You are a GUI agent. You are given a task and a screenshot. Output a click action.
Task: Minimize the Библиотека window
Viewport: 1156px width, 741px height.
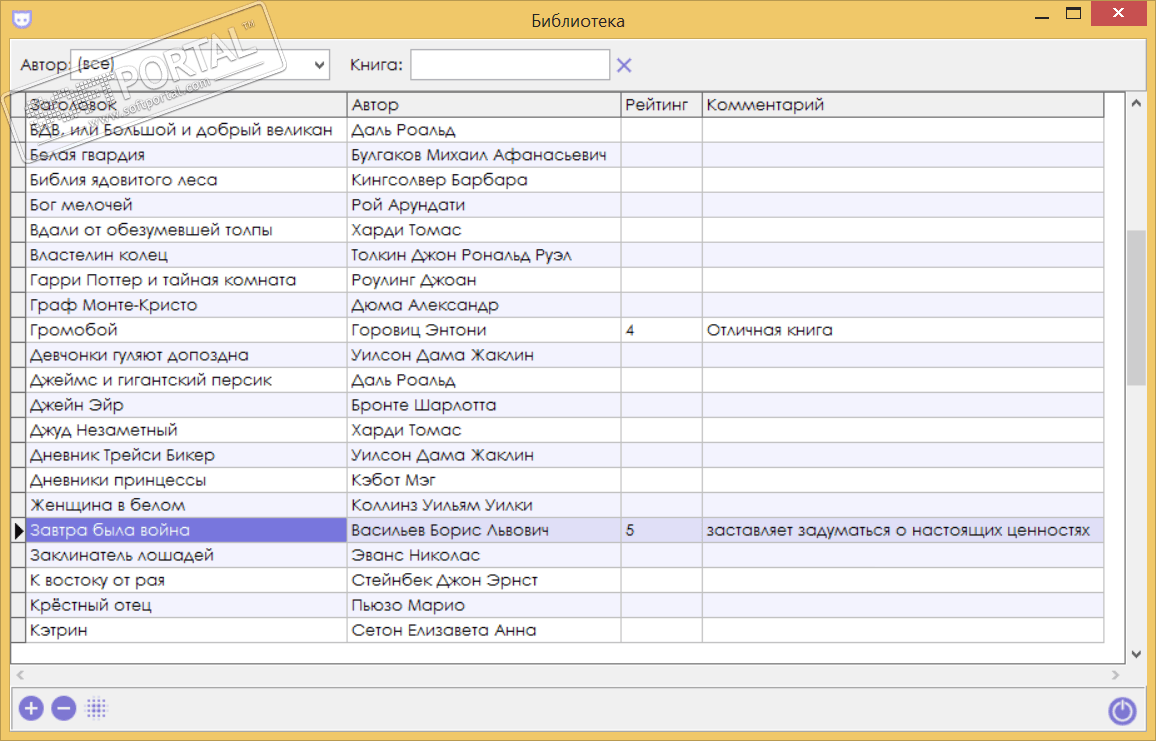click(x=1042, y=15)
